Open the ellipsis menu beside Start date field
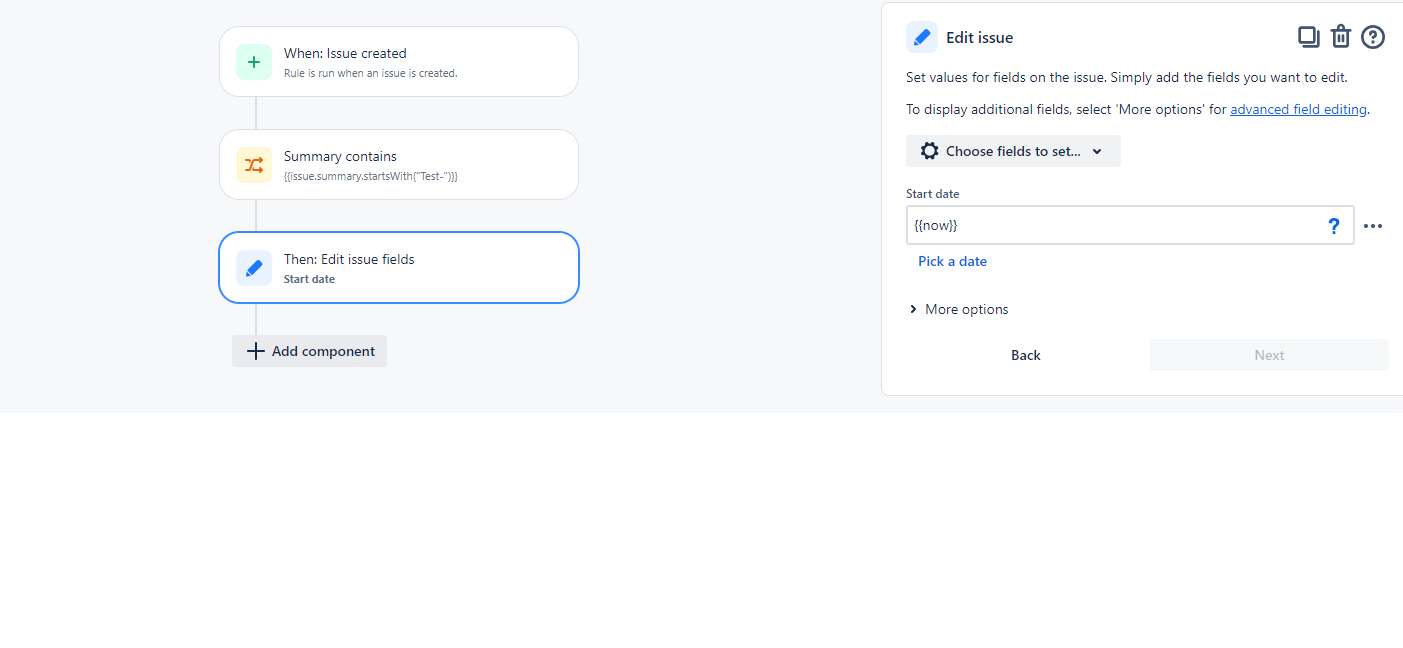Screen dimensions: 1403x648 point(1373,226)
